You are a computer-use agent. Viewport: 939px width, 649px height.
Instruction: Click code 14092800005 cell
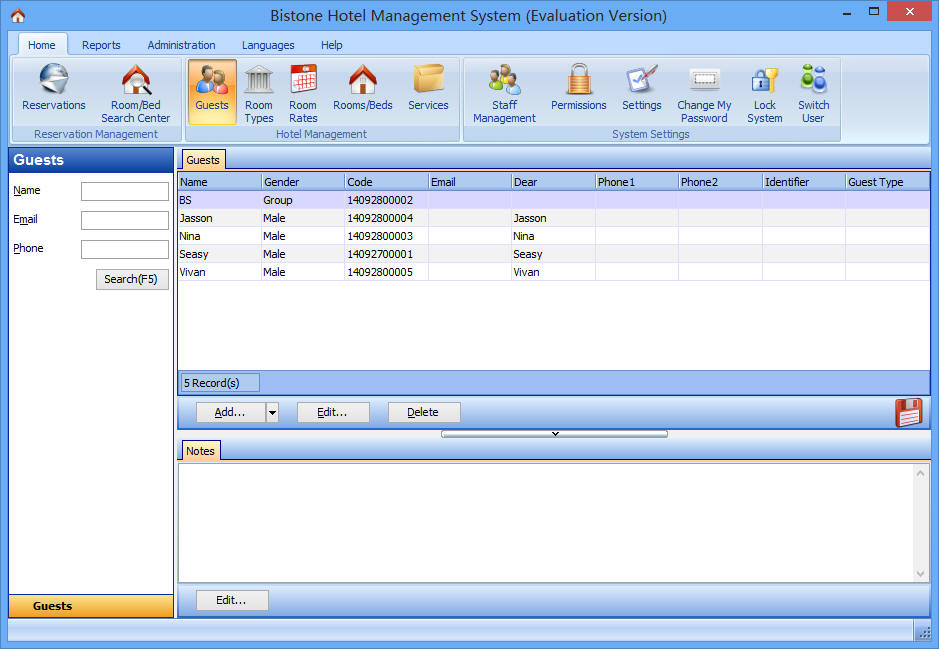coord(386,272)
